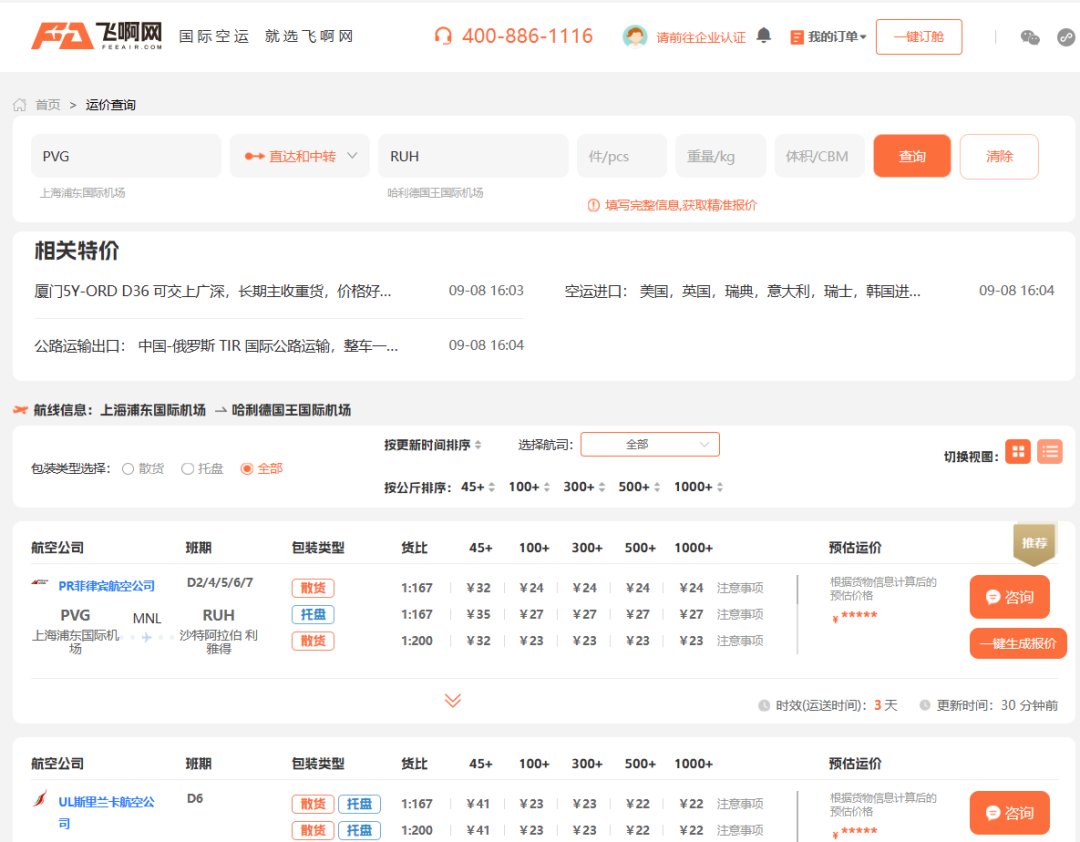Open the 直达和中转 route type dropdown
1080x842 pixels.
tap(300, 156)
